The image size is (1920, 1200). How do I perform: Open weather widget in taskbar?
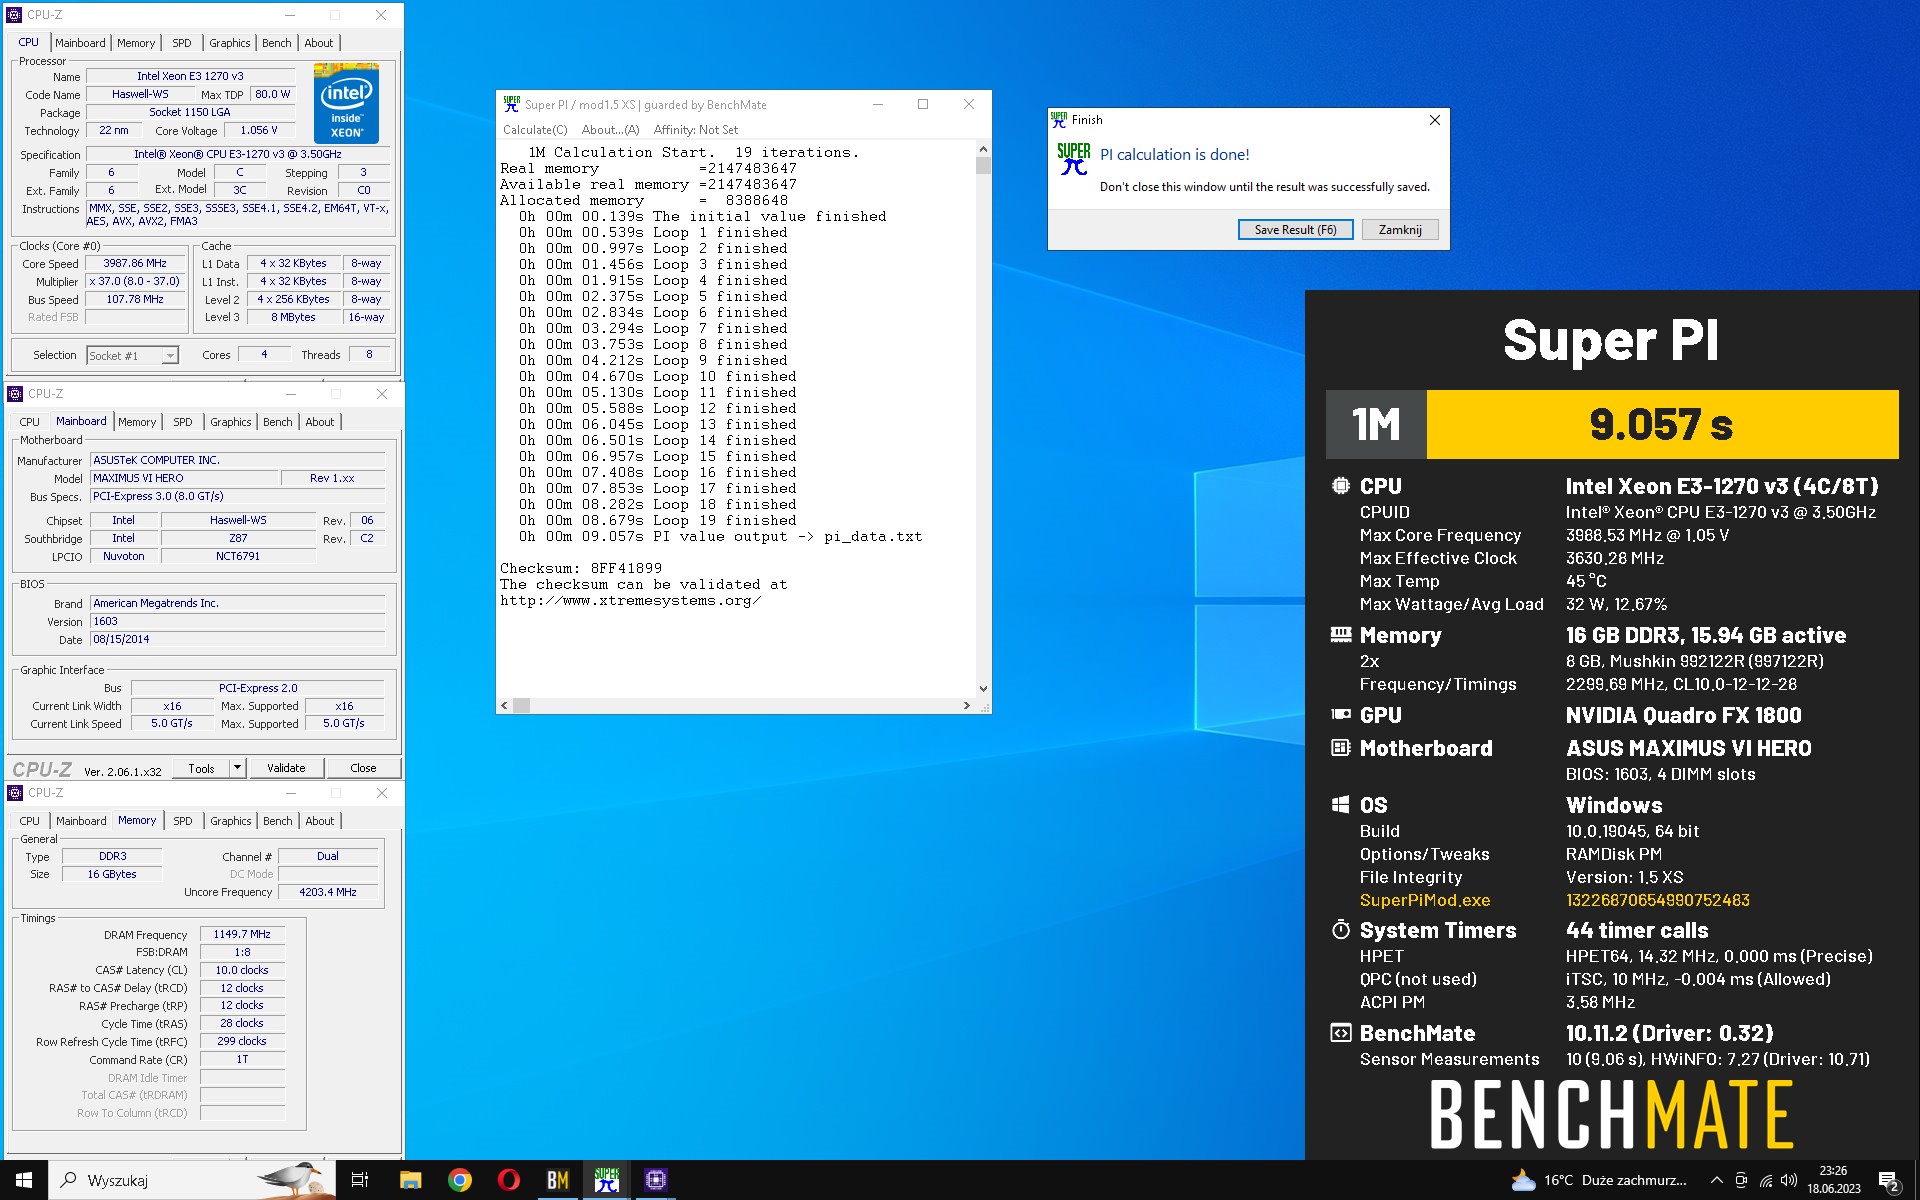tap(1598, 1180)
